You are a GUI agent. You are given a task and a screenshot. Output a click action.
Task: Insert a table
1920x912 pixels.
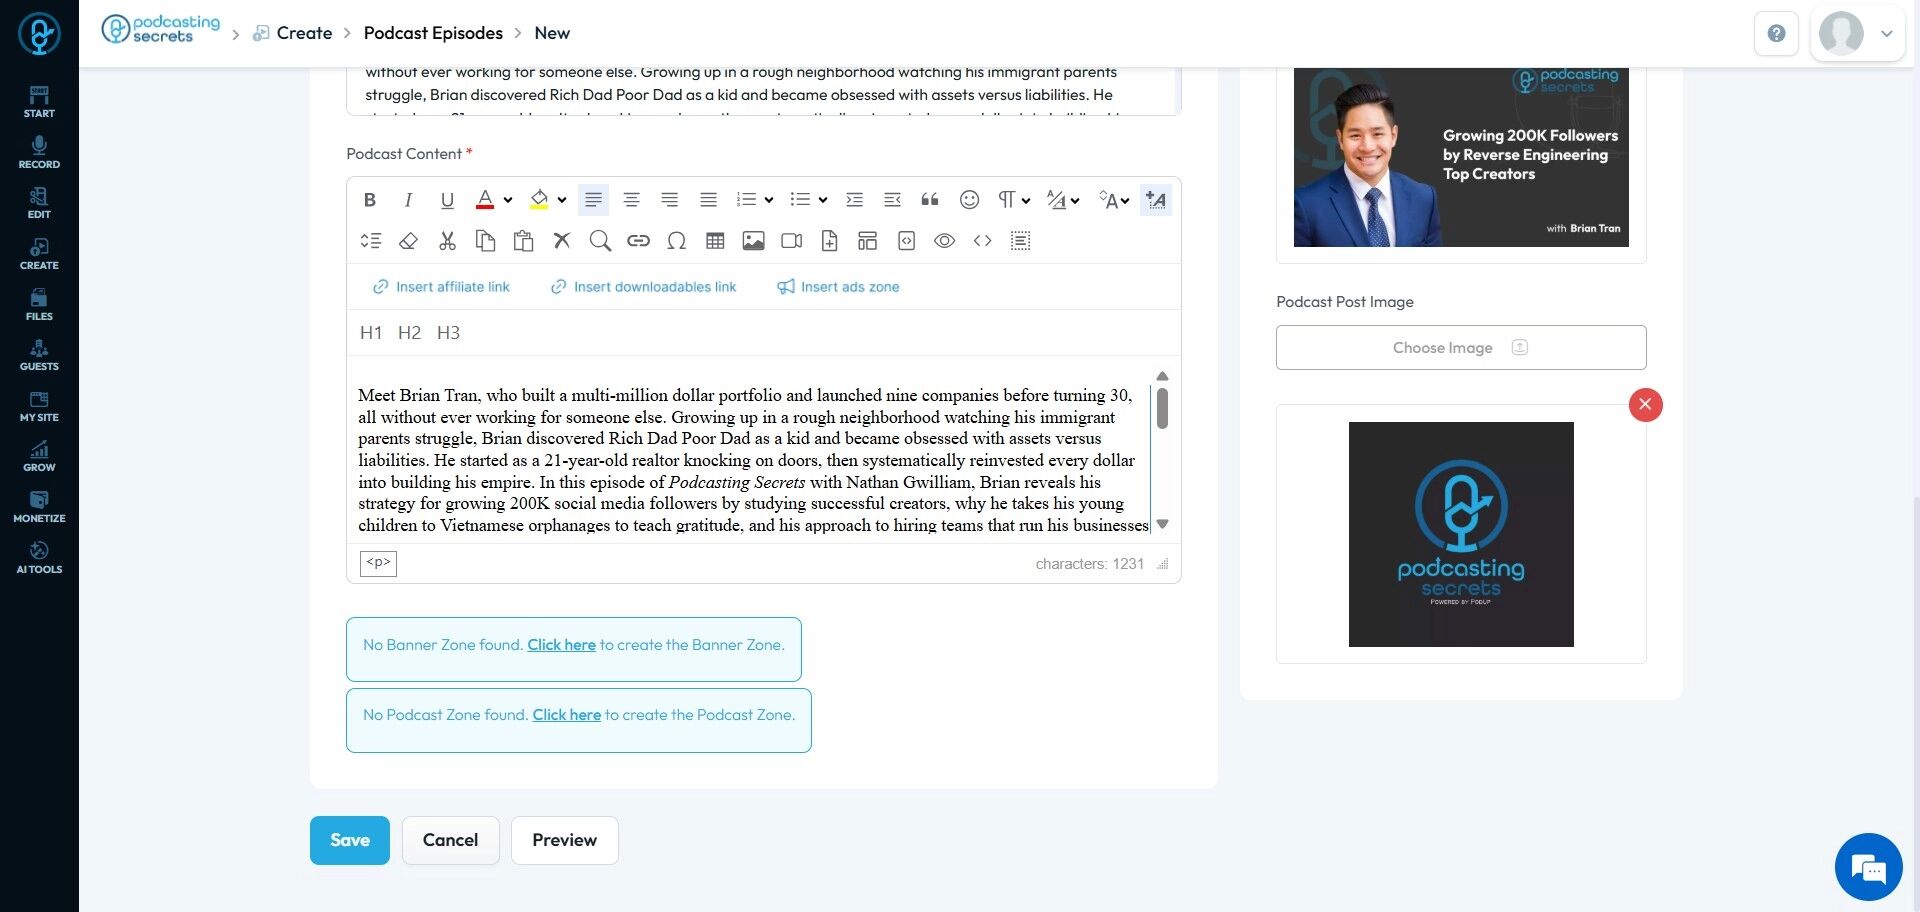point(715,241)
